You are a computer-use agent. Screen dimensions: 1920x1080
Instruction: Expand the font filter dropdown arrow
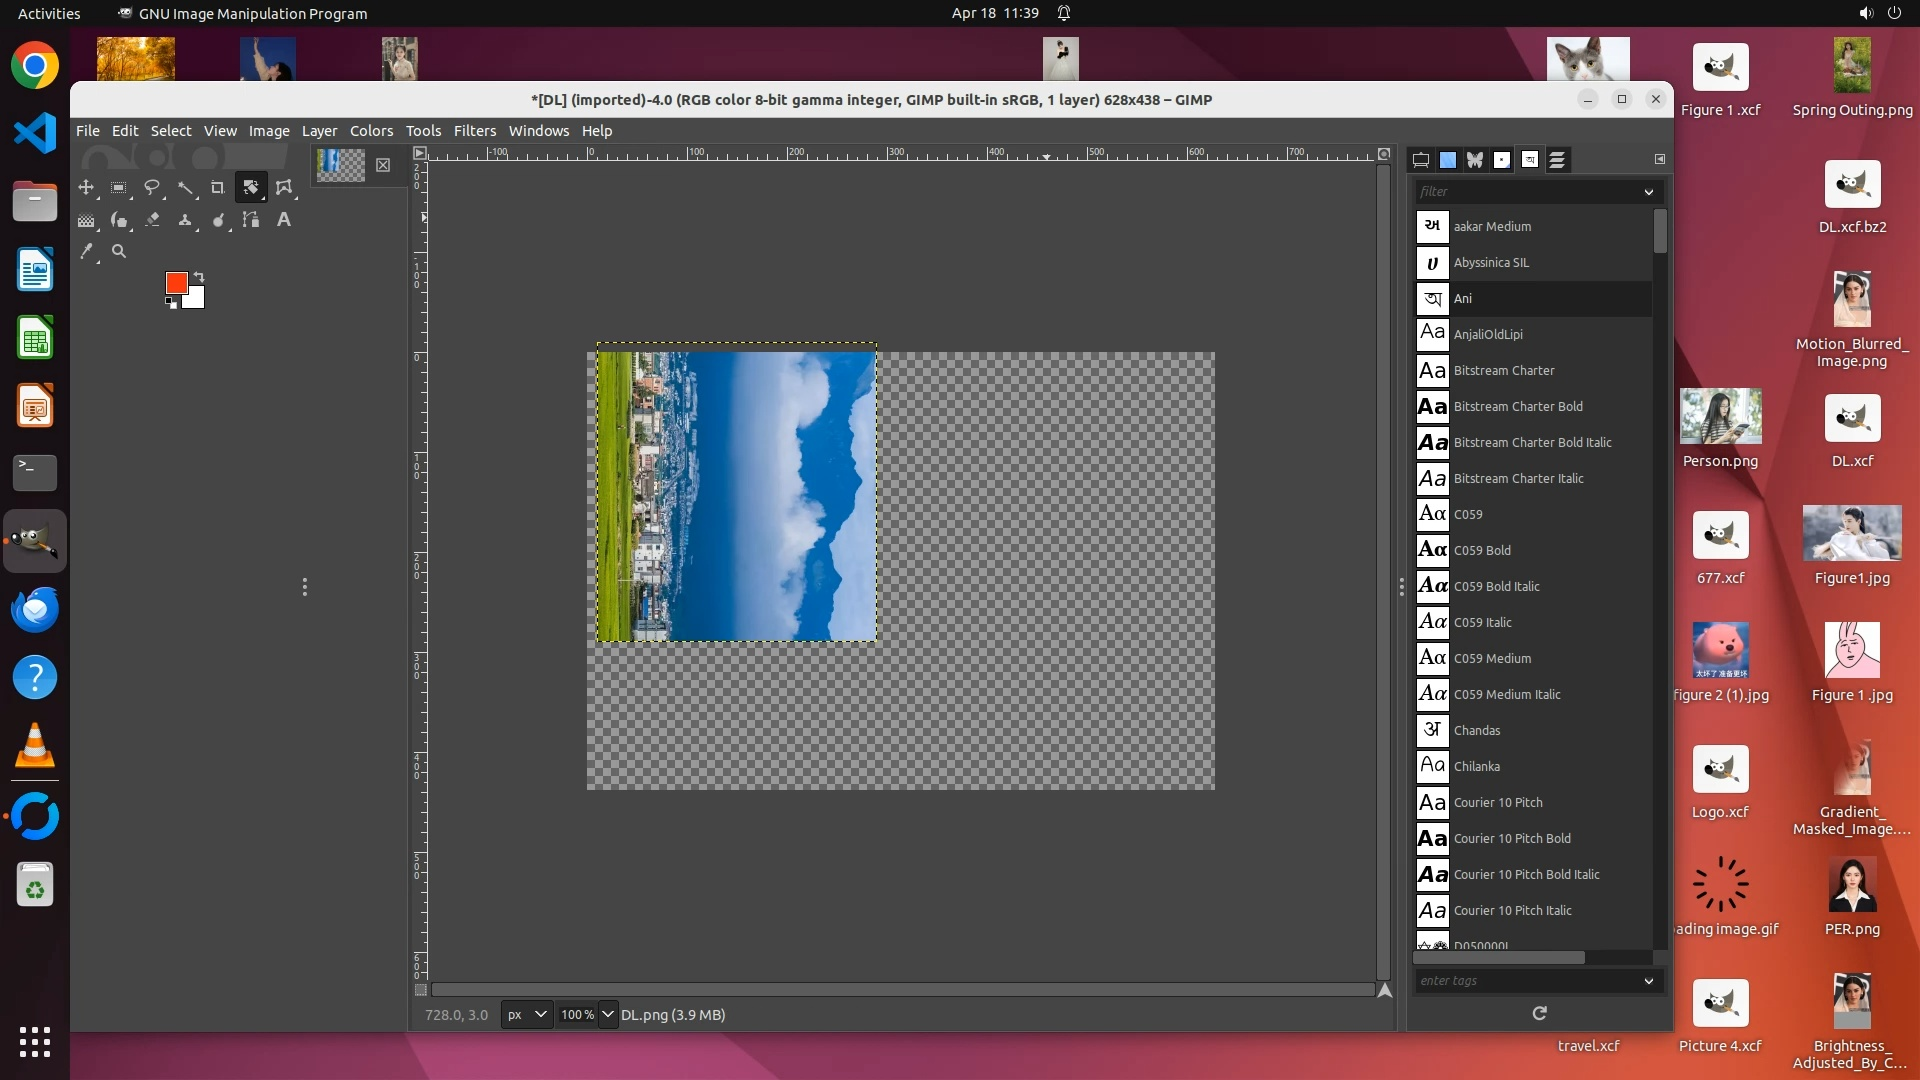click(x=1648, y=192)
